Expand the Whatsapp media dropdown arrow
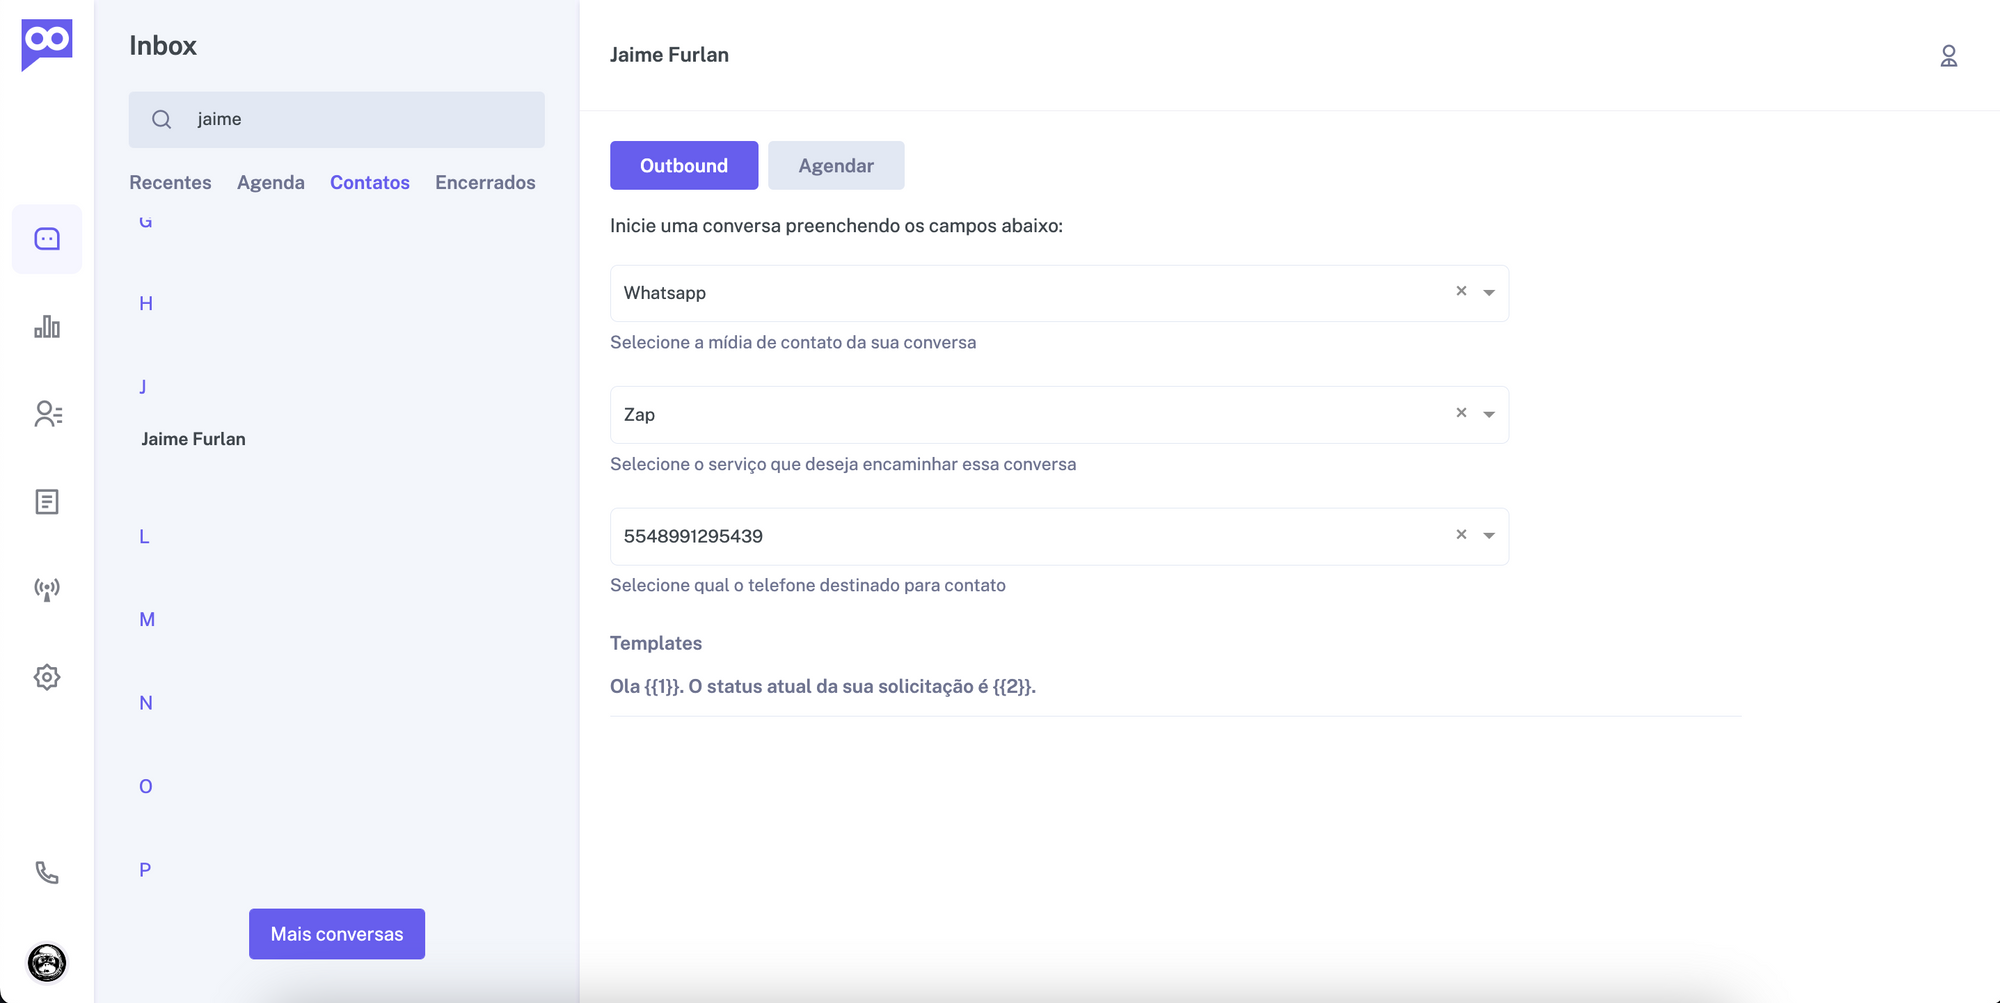Viewport: 2000px width, 1003px height. pos(1489,293)
